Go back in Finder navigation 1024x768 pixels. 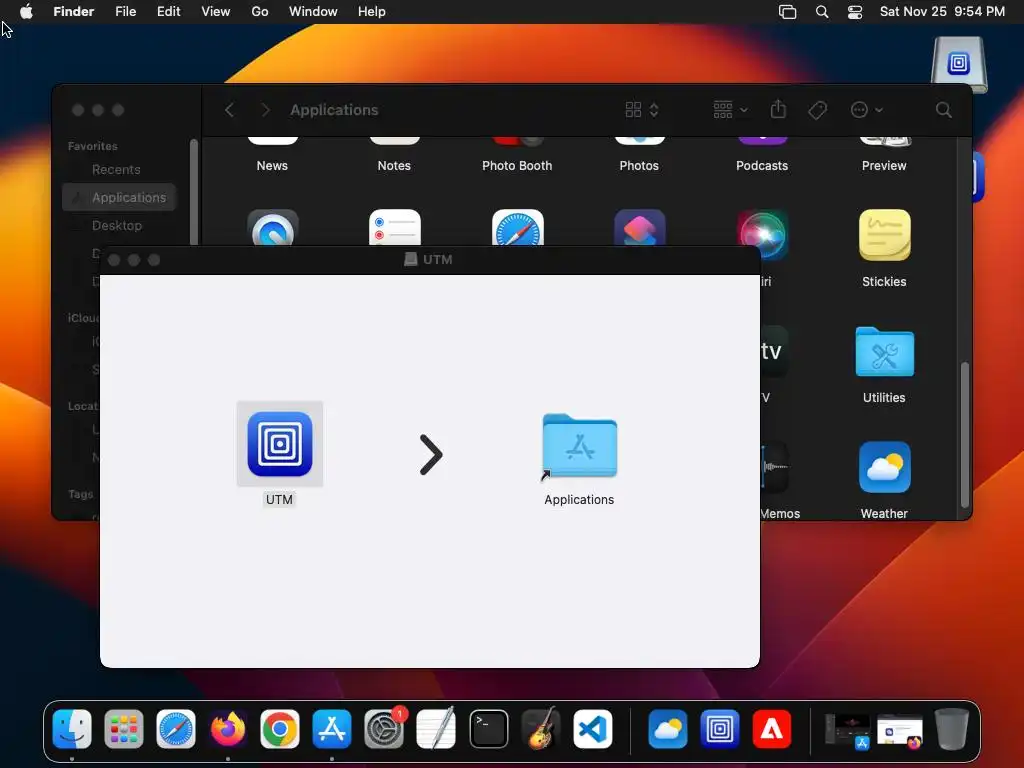pyautogui.click(x=229, y=110)
